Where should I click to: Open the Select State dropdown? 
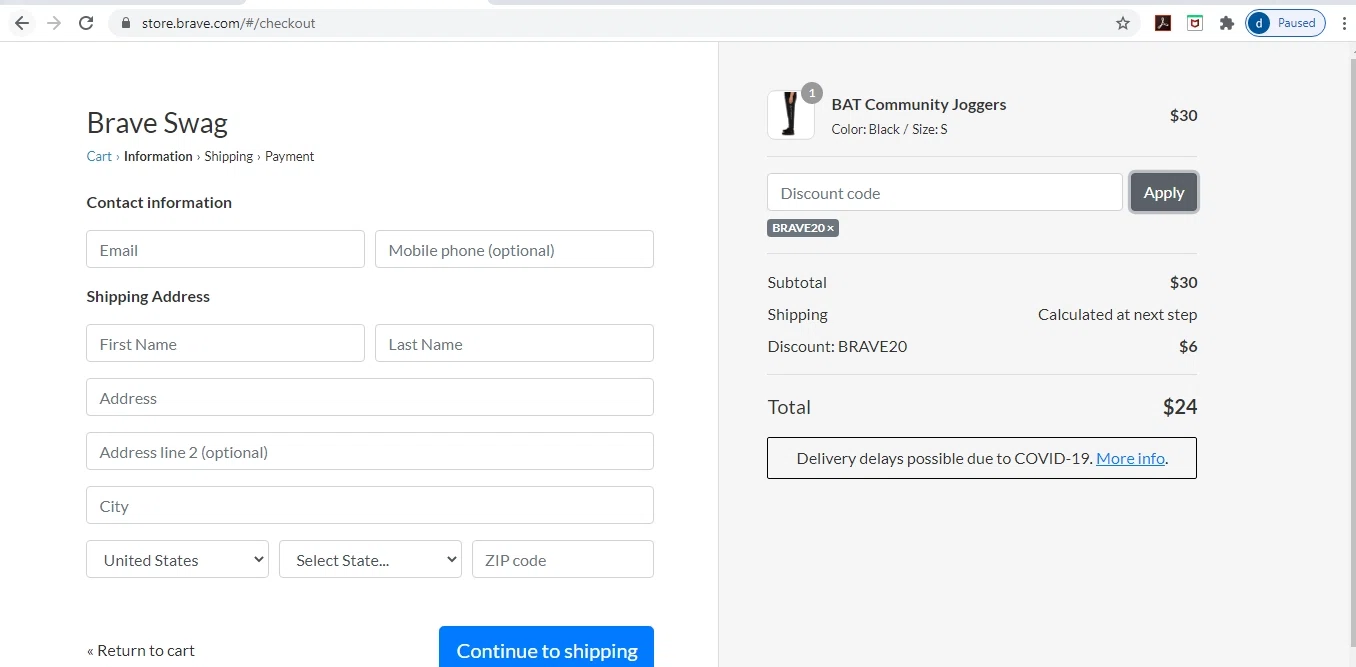coord(370,559)
